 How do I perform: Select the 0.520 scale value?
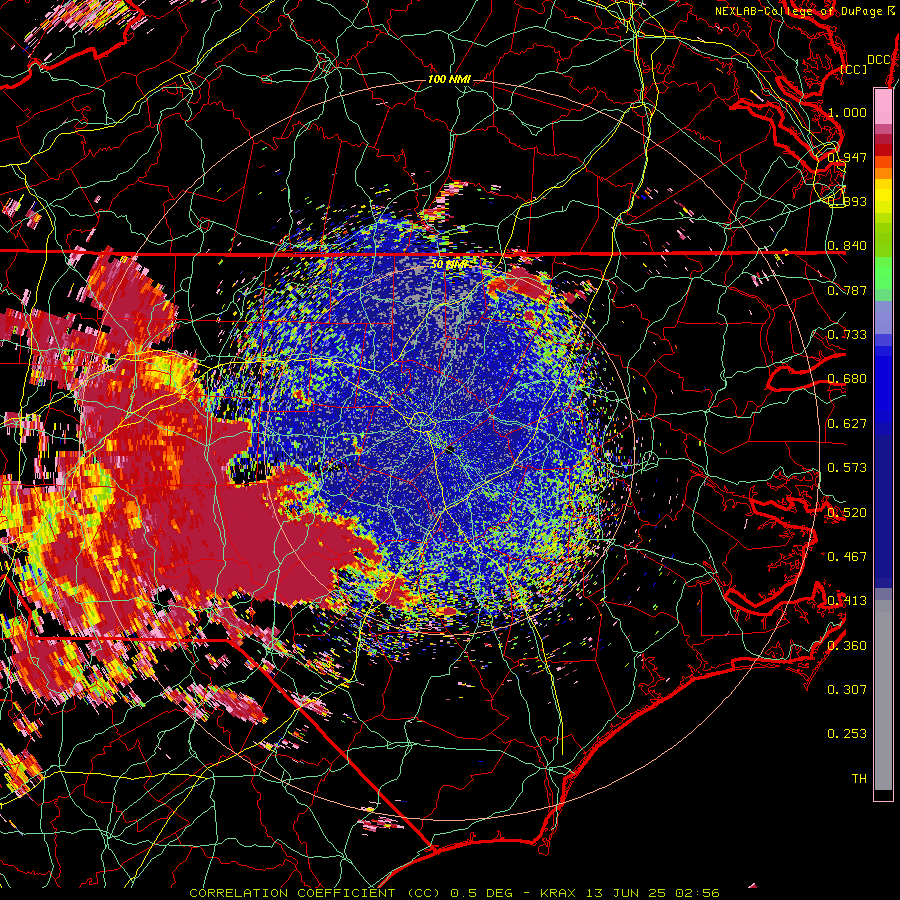(847, 512)
